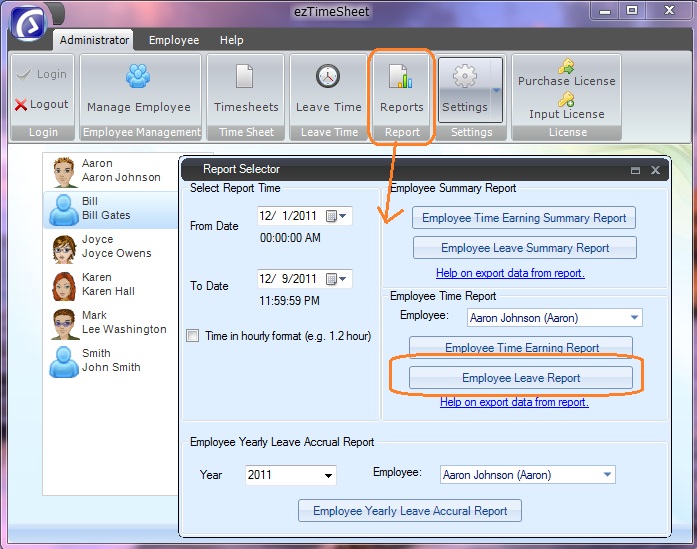Open the first export data help link
Viewport: 697px width, 549px height.
tap(510, 273)
